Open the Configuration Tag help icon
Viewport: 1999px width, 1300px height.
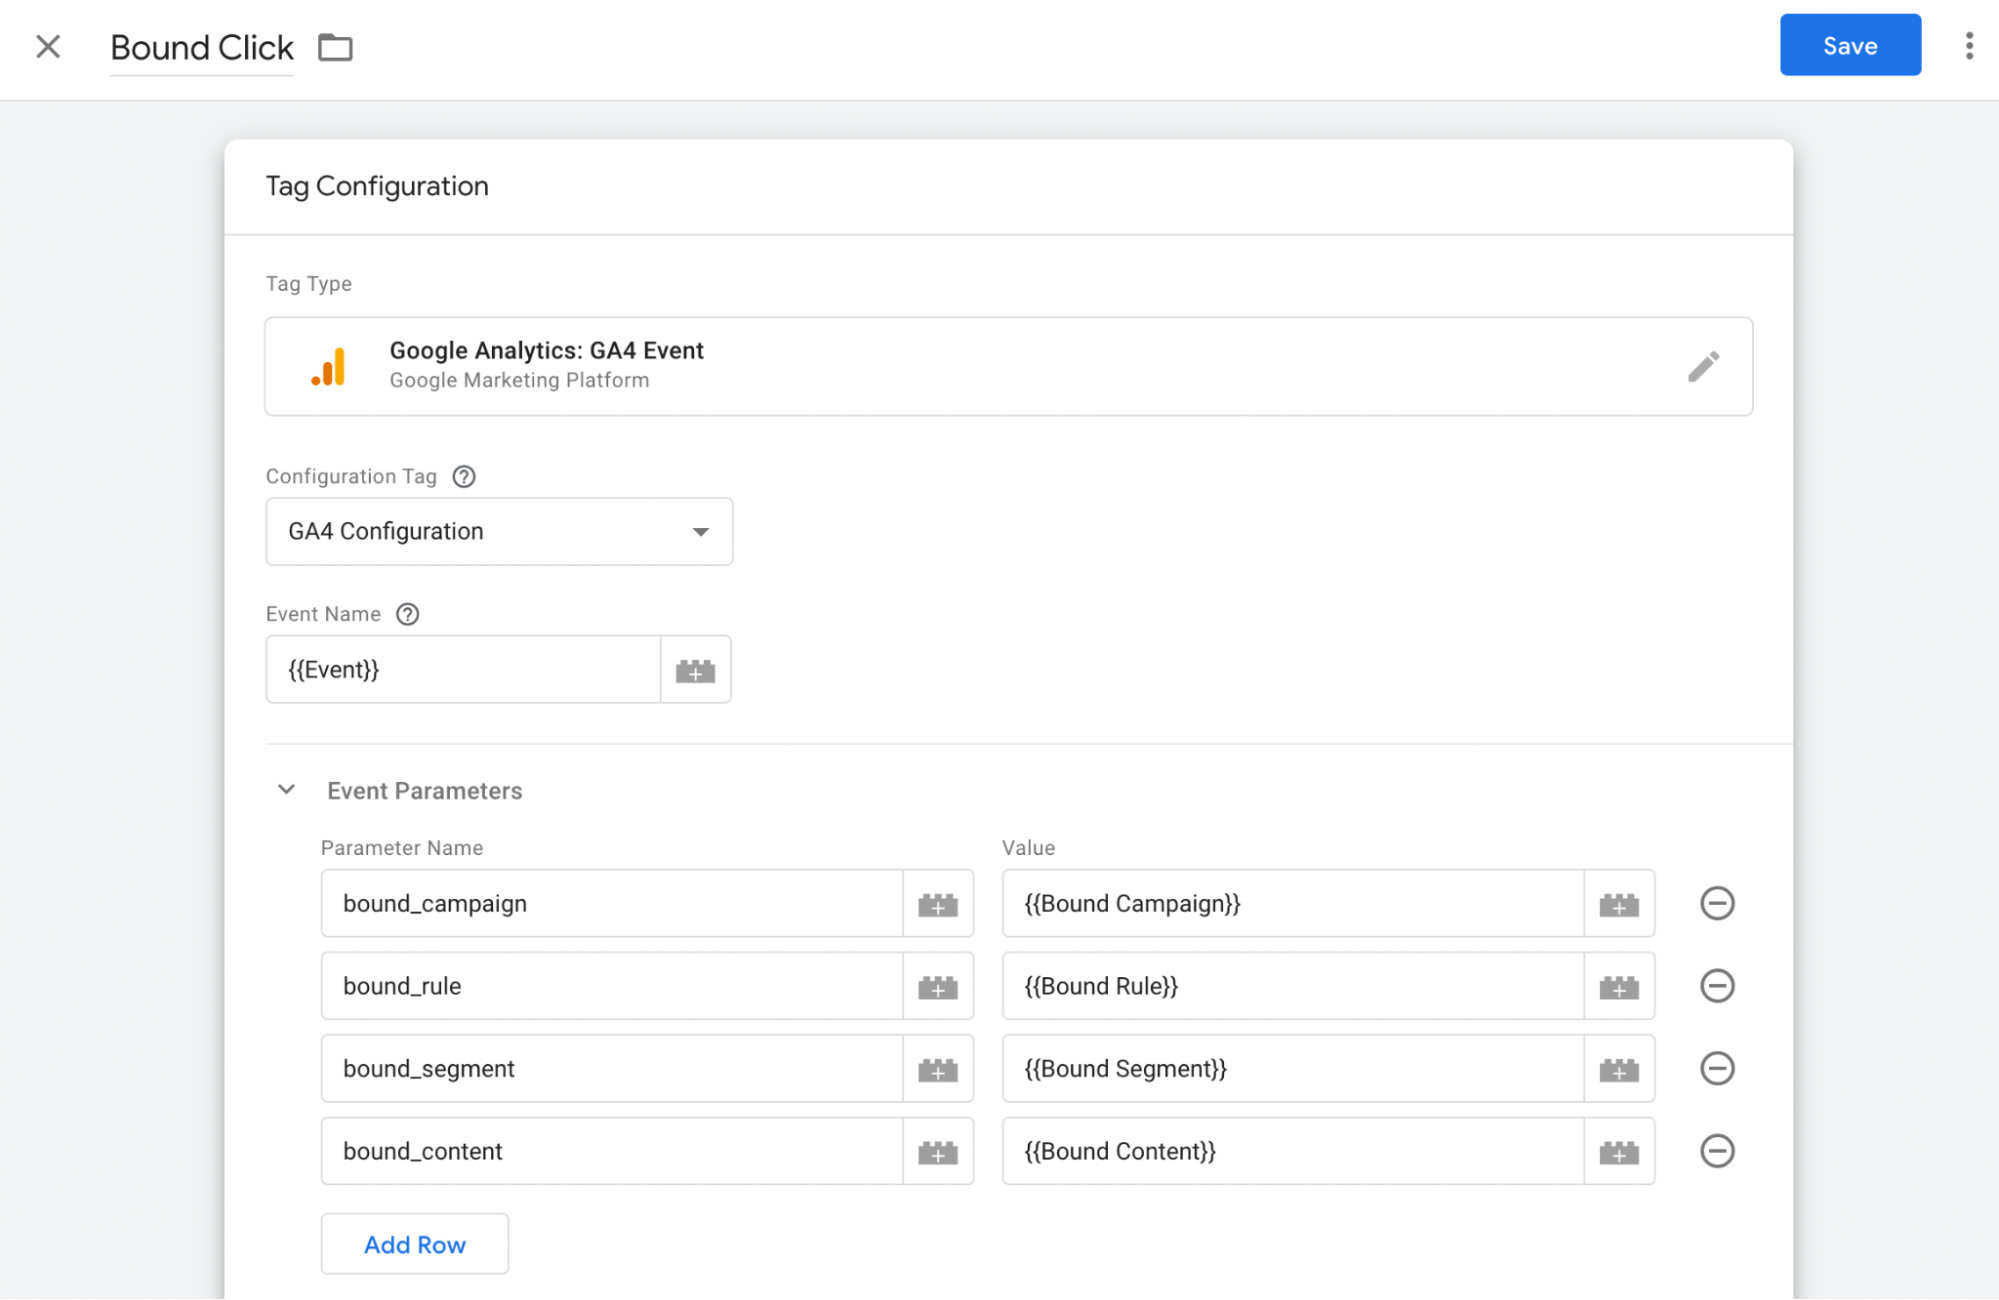click(464, 476)
